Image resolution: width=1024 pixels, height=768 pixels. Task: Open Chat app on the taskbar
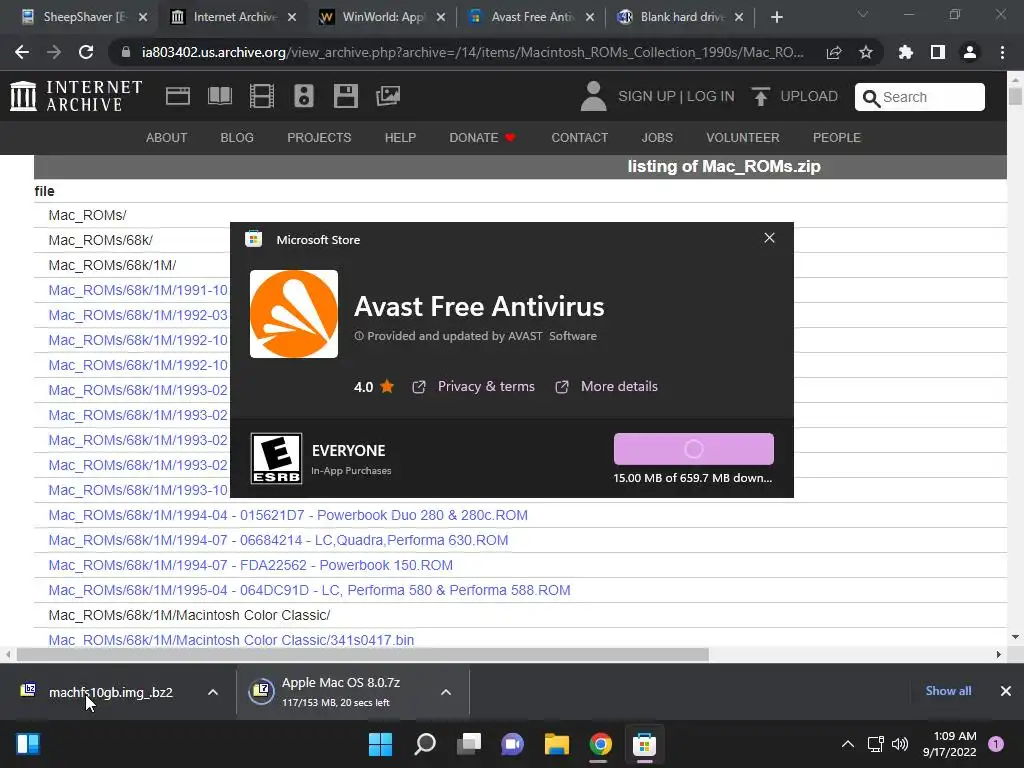click(513, 744)
